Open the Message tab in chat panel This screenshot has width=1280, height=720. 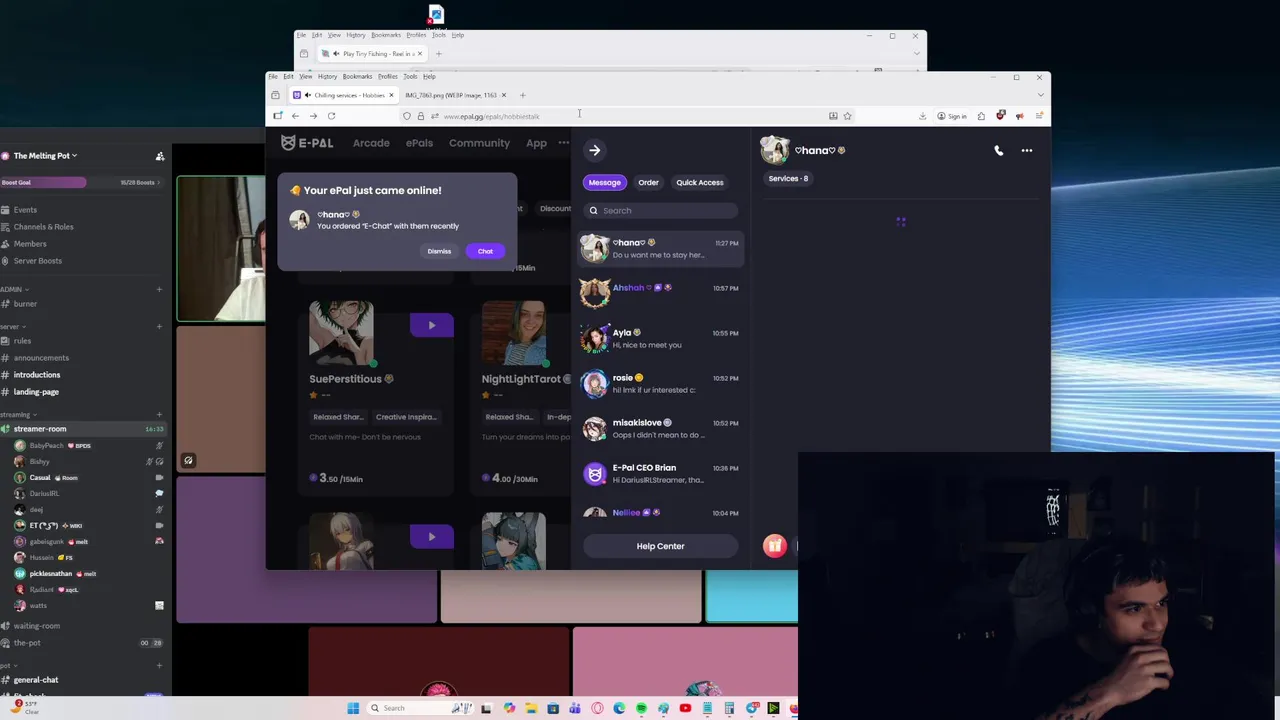click(x=604, y=182)
